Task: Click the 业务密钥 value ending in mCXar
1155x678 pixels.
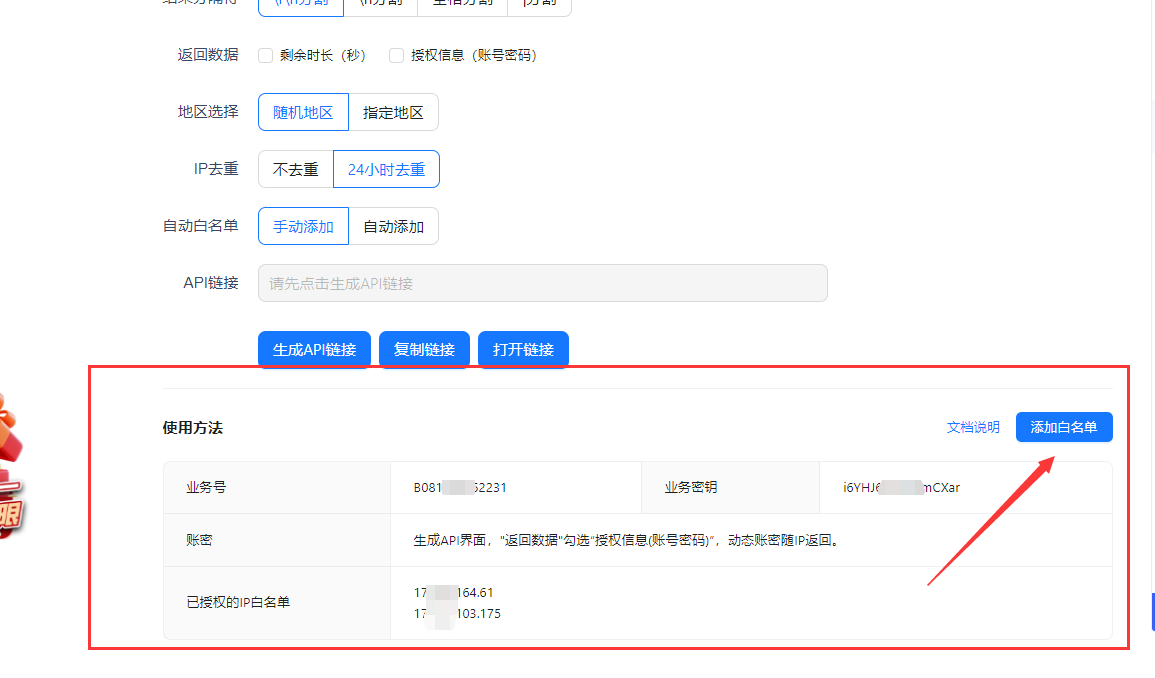Action: (x=901, y=488)
